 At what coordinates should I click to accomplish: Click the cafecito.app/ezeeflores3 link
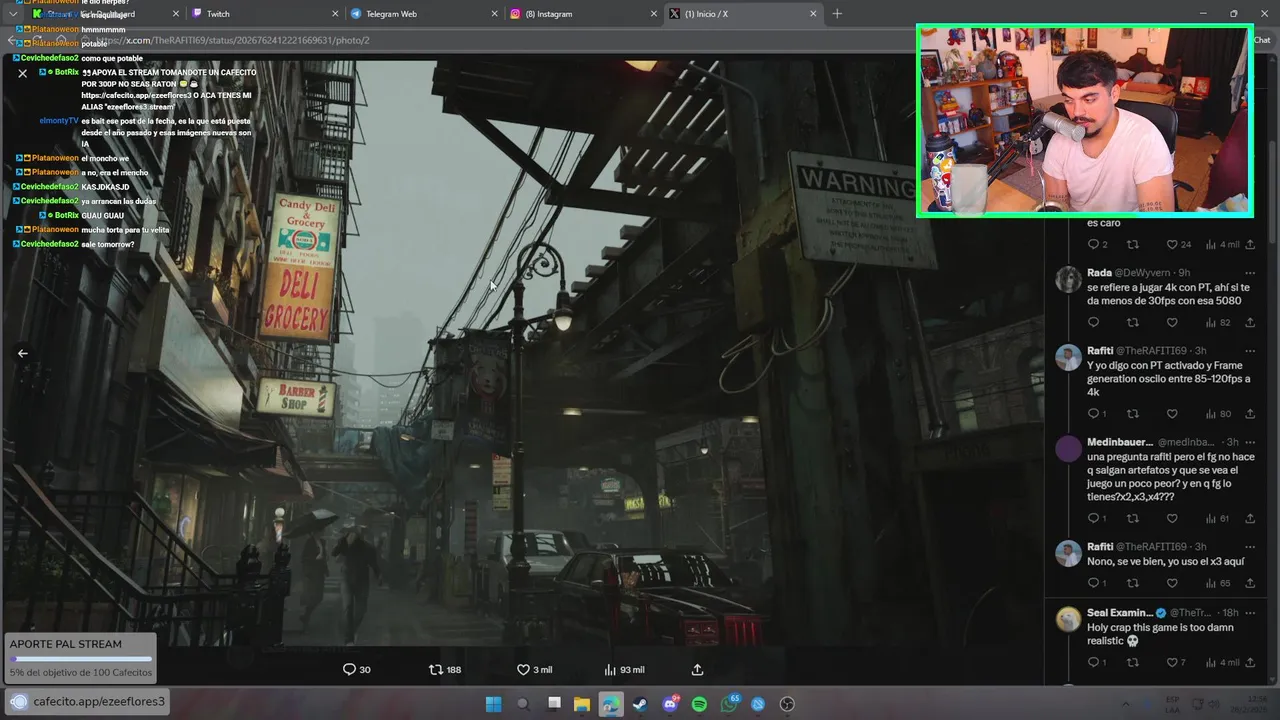pos(99,702)
